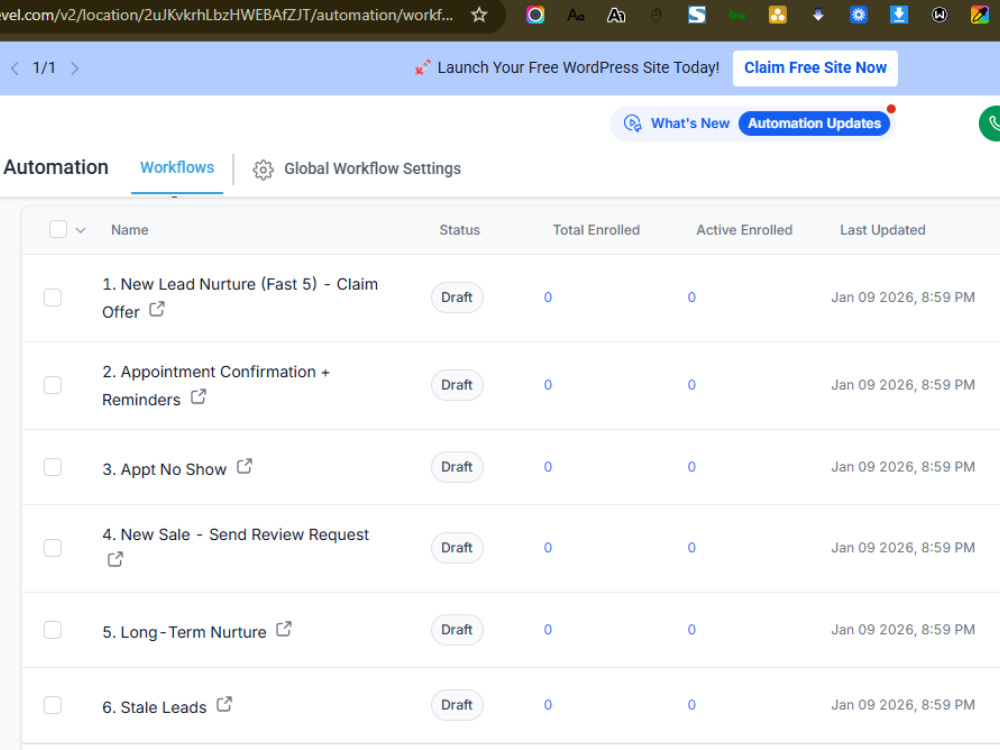Click the Claim Free Site Now button

point(815,68)
